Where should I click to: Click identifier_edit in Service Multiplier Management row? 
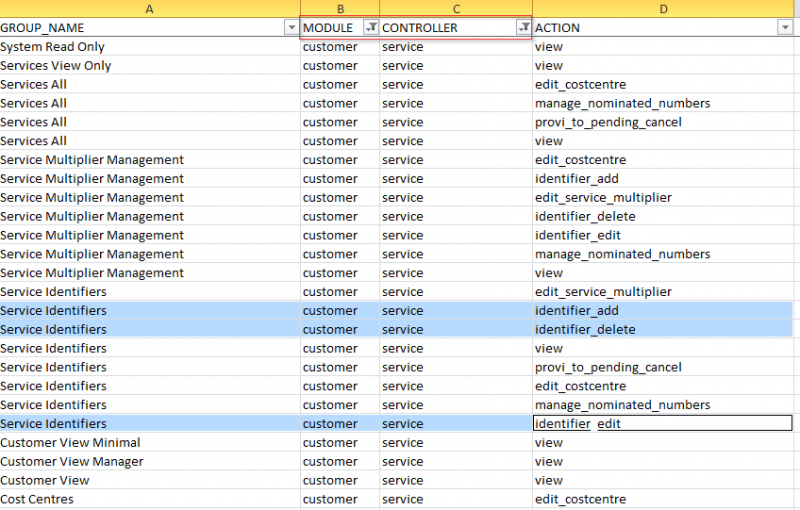tap(663, 235)
